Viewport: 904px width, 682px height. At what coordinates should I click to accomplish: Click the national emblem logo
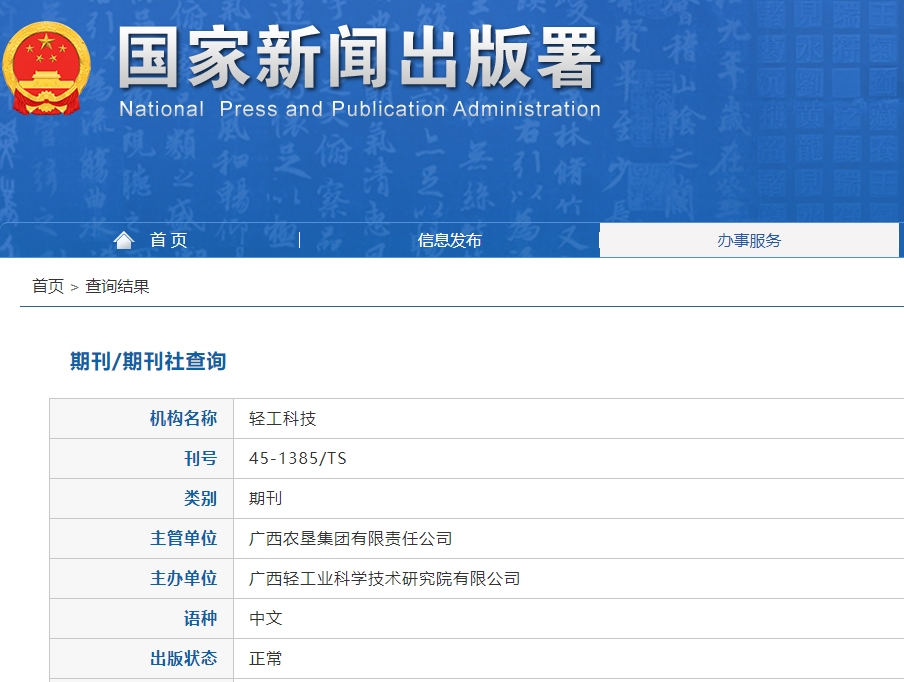point(46,68)
